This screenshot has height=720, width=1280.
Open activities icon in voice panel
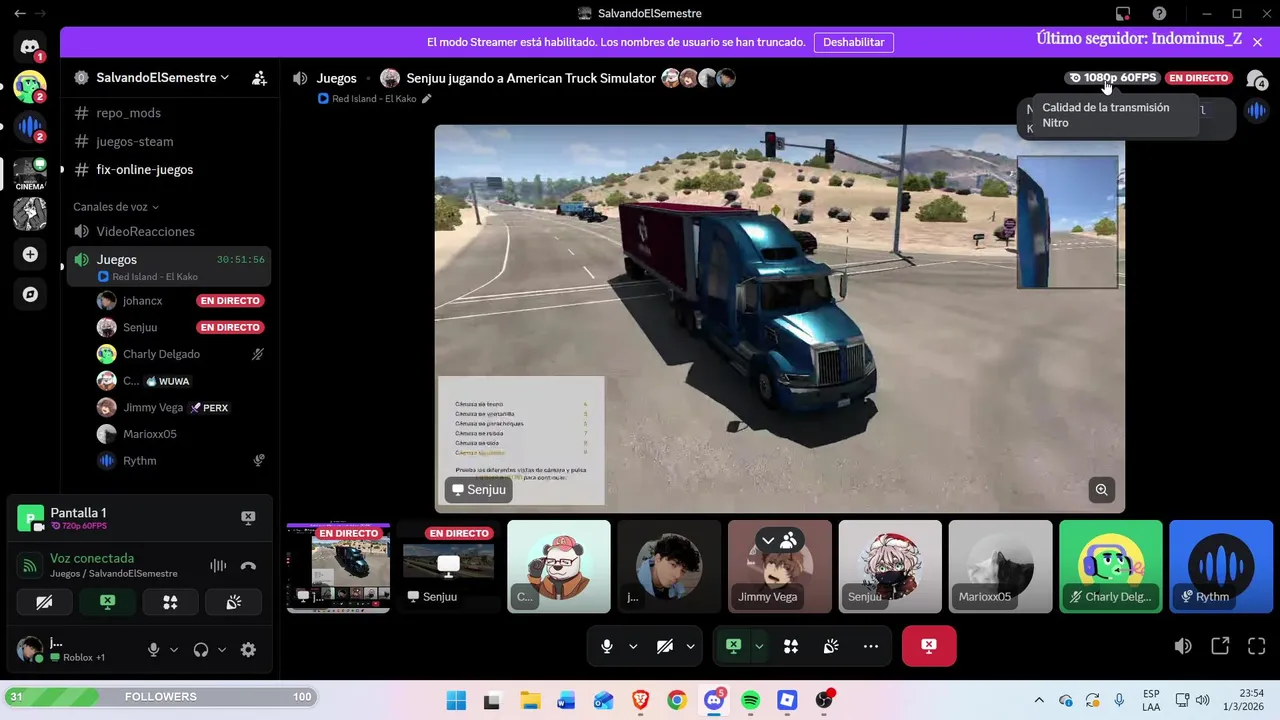click(170, 602)
